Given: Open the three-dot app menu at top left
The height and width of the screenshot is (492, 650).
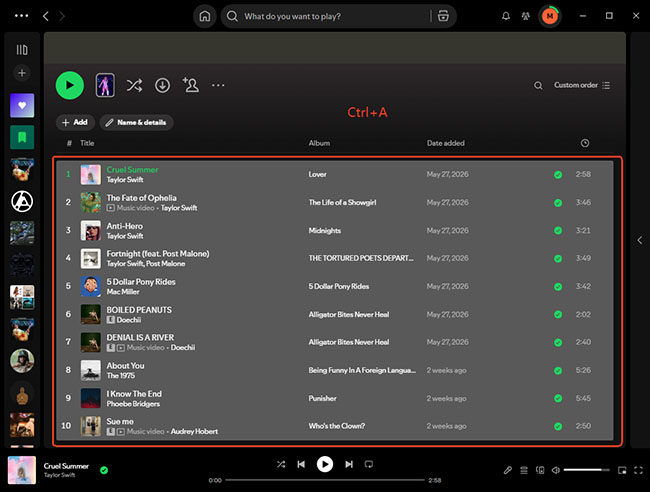Looking at the screenshot, I should coord(22,16).
